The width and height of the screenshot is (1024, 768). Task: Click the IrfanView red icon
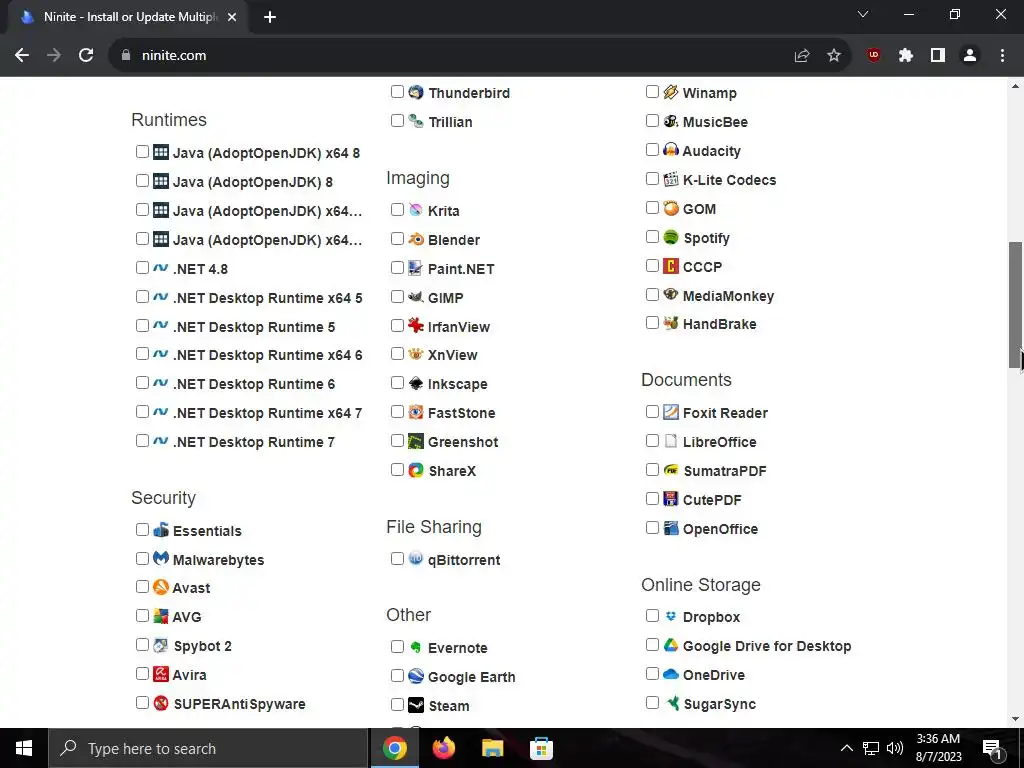(x=416, y=325)
